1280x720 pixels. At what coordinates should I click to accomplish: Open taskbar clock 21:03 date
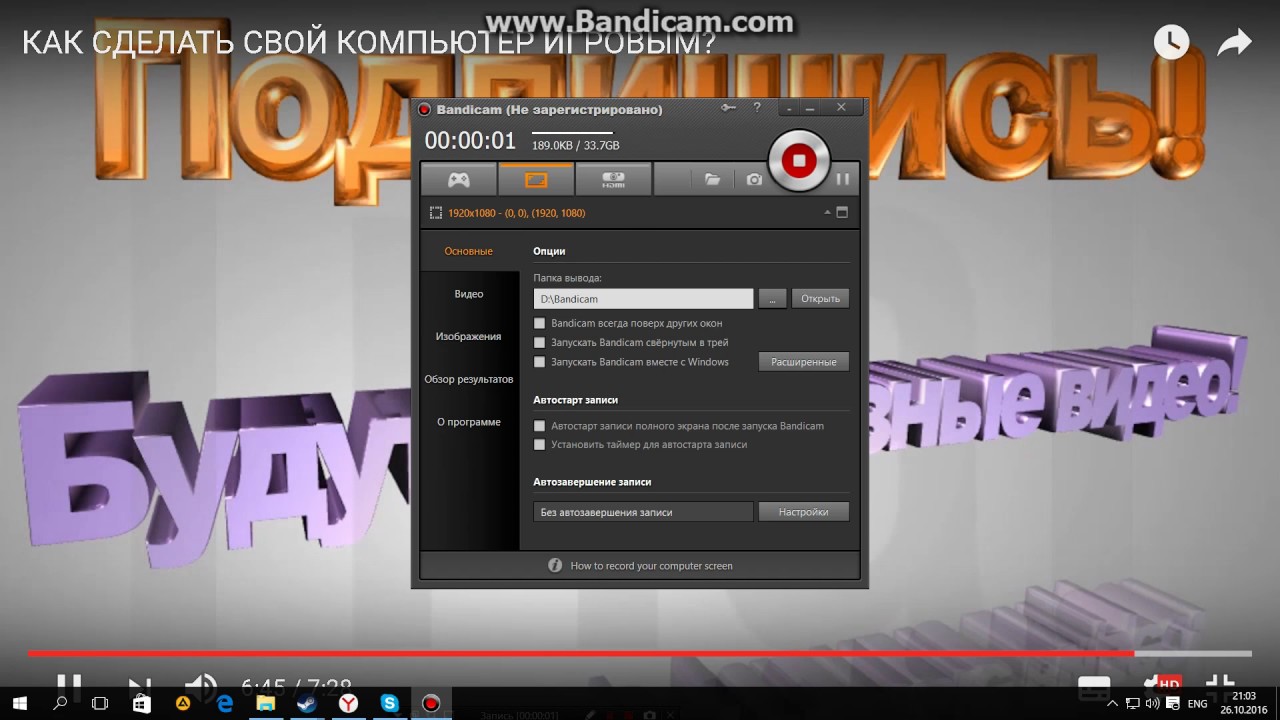1244,703
